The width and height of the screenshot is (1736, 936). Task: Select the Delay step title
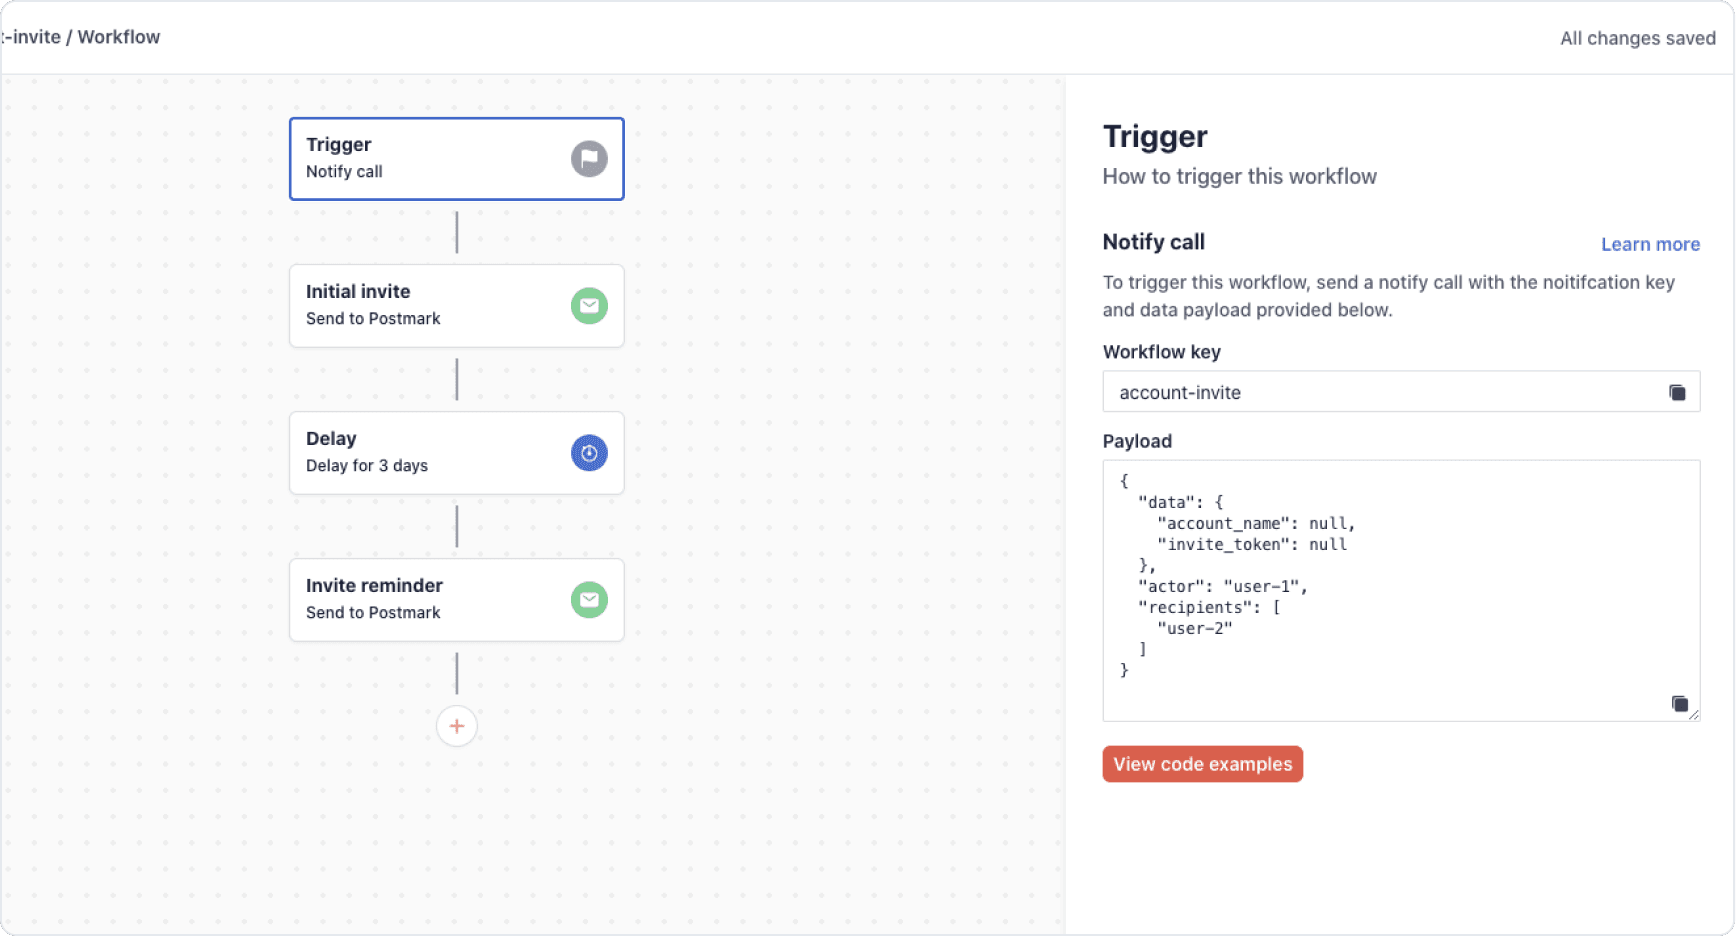coord(331,439)
